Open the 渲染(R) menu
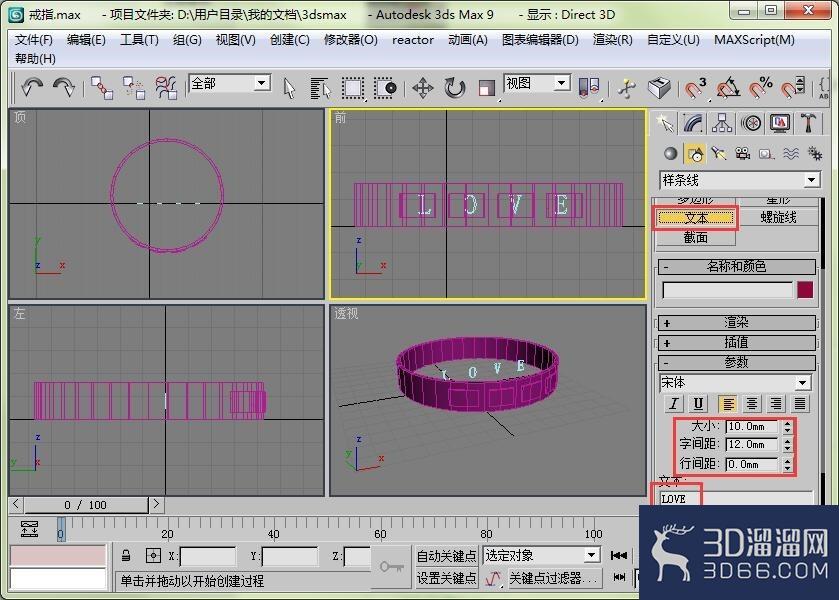839x600 pixels. 613,40
